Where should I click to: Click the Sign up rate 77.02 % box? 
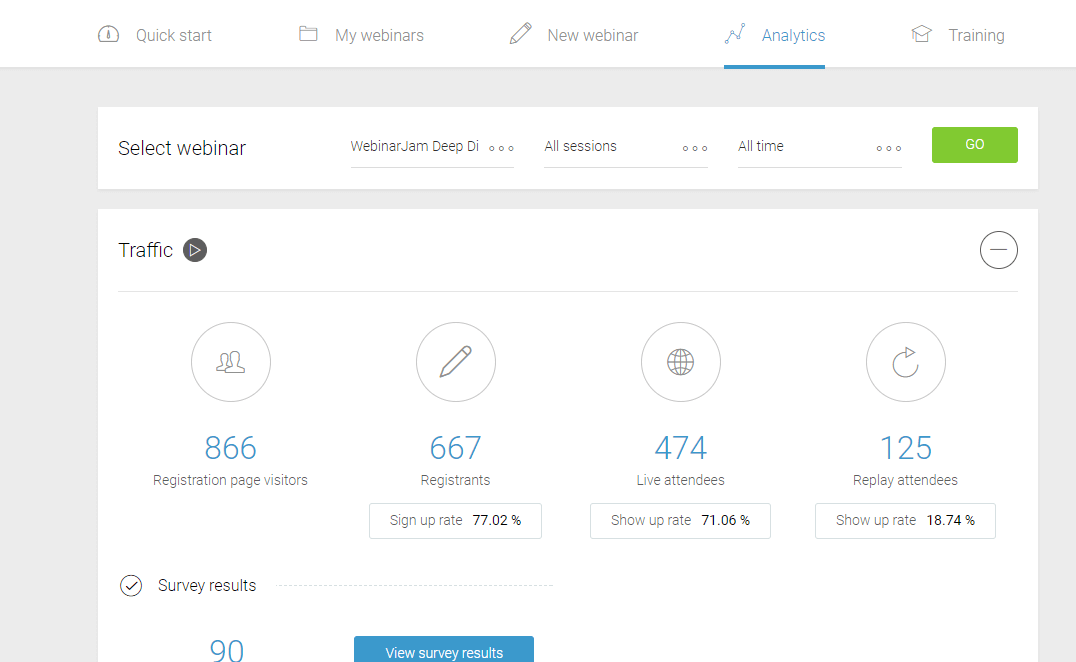(x=455, y=521)
